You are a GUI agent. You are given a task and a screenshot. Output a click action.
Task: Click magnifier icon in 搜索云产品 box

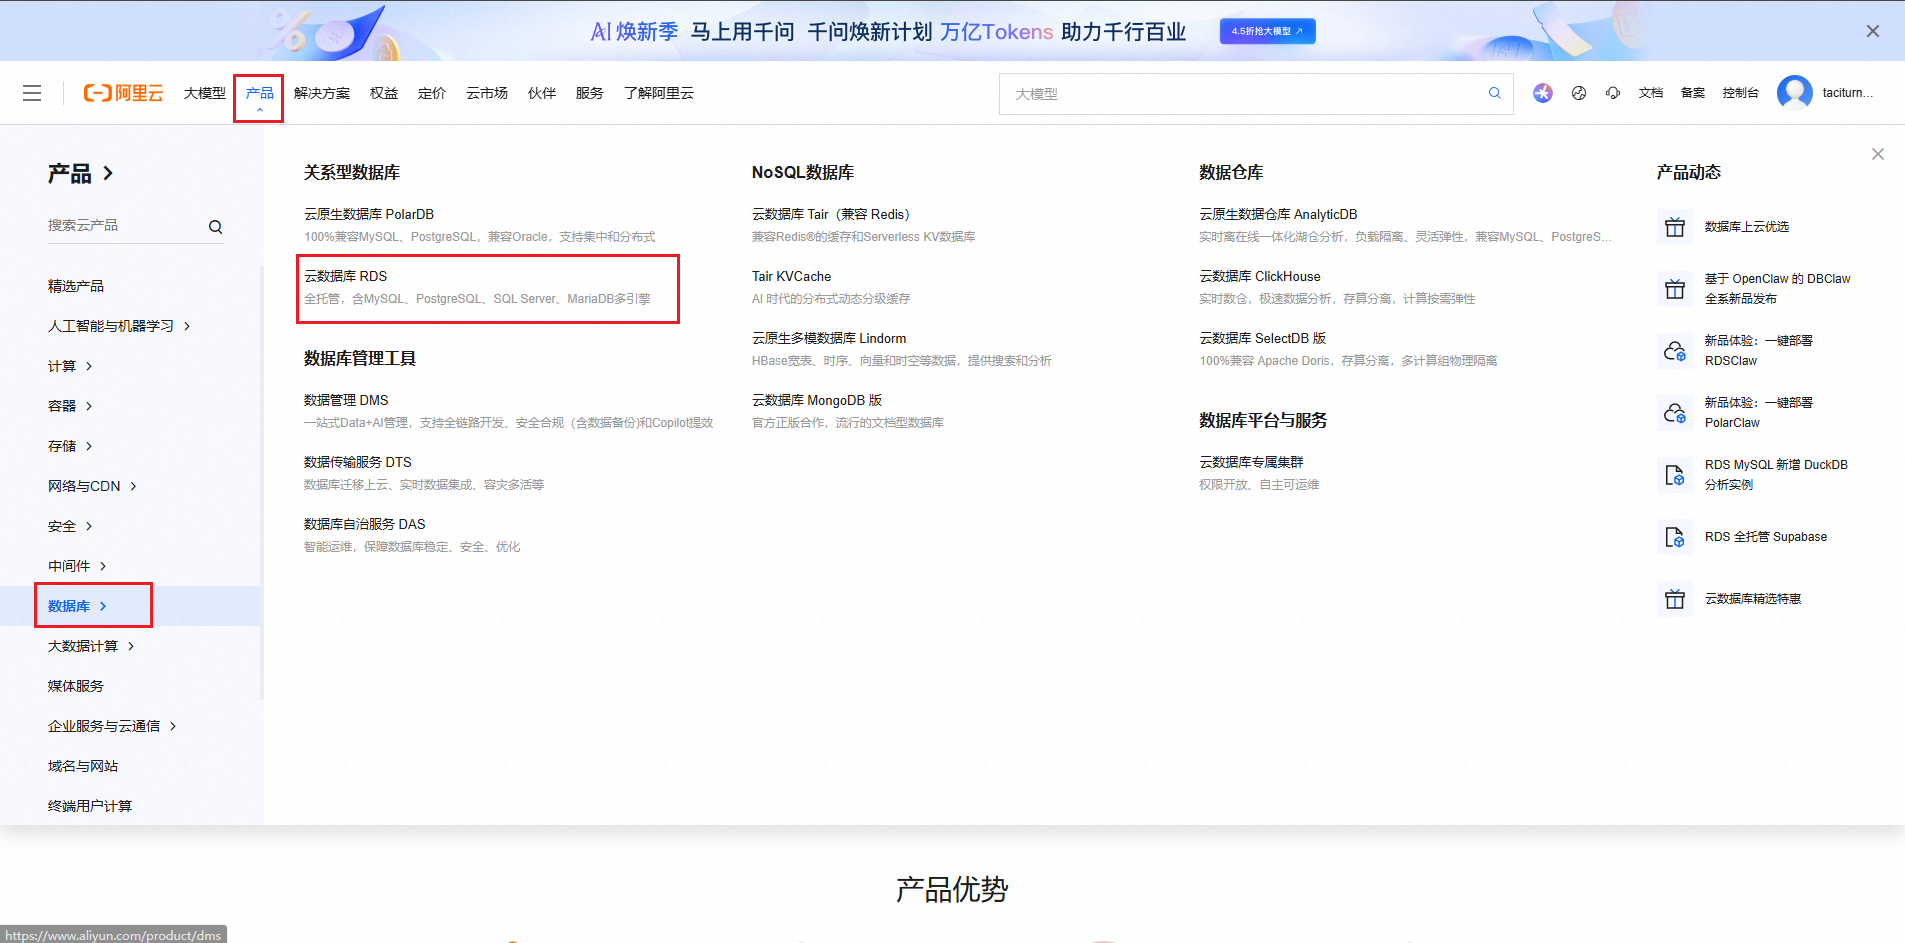click(x=215, y=227)
